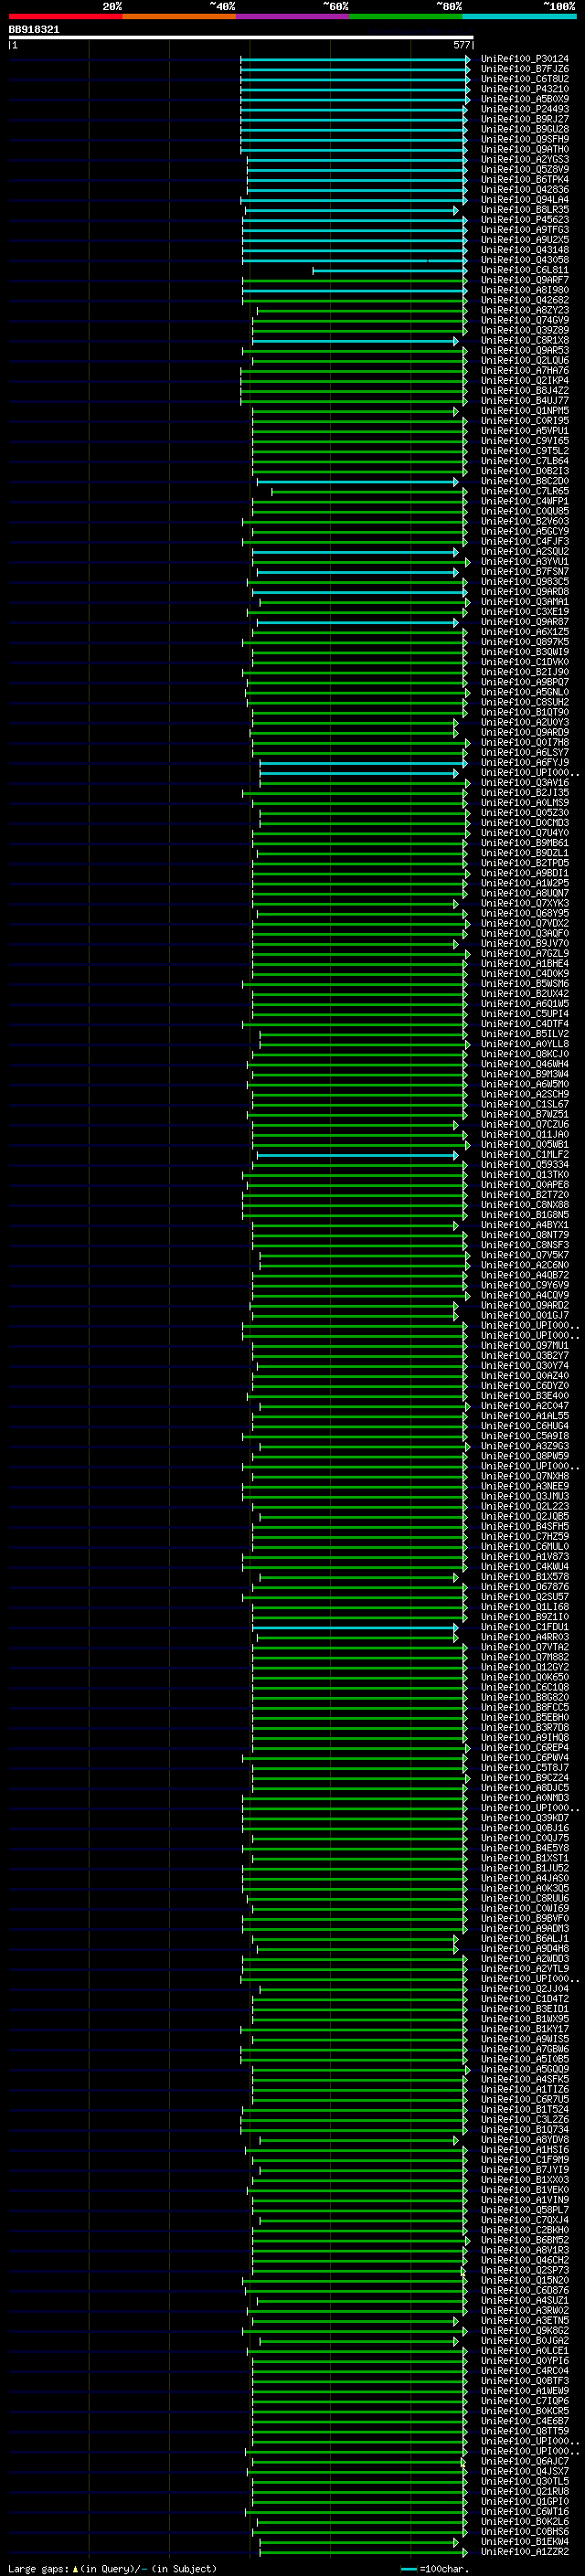Select hit UniRef100_B3E400
585x2576 pixels.
click(x=525, y=1396)
